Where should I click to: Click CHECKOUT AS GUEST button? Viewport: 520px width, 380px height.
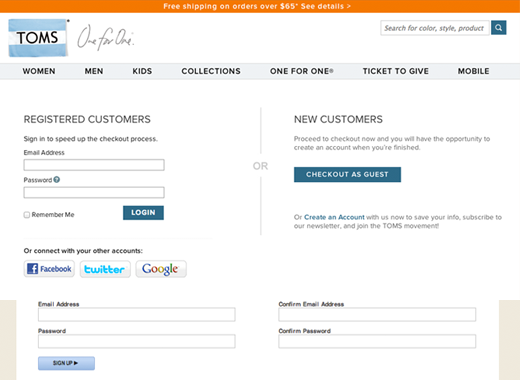click(347, 174)
